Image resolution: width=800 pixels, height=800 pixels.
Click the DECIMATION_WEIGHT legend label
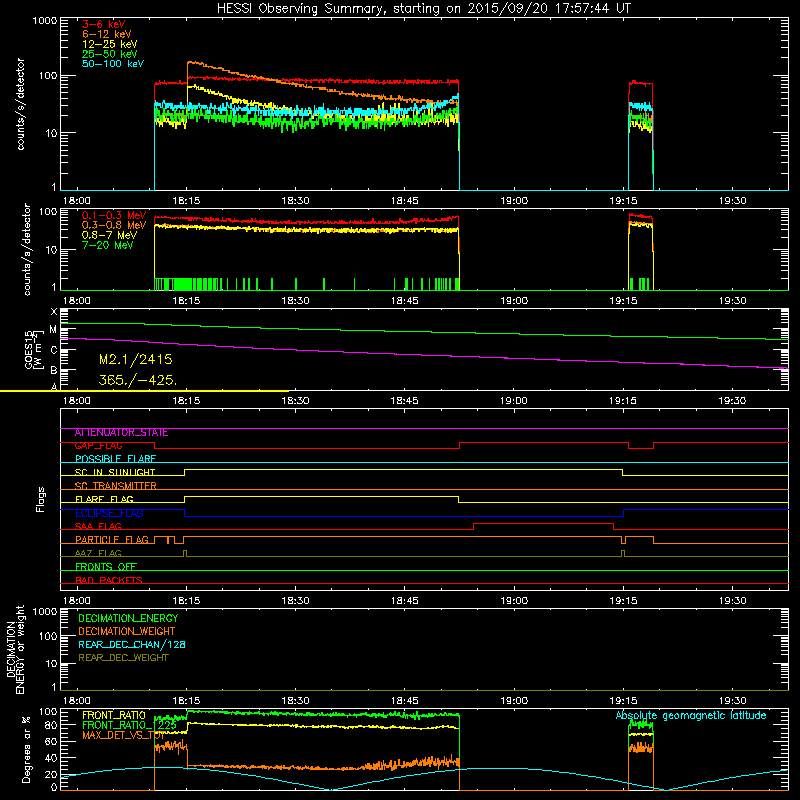(127, 631)
